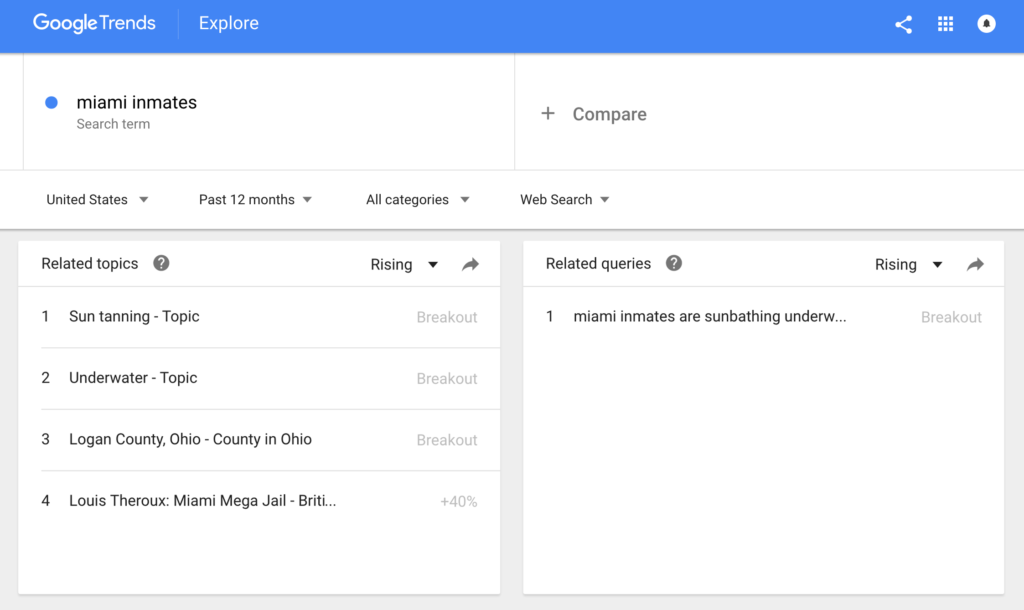Viewport: 1024px width, 610px height.
Task: Click the Related queries heading
Action: click(x=598, y=264)
